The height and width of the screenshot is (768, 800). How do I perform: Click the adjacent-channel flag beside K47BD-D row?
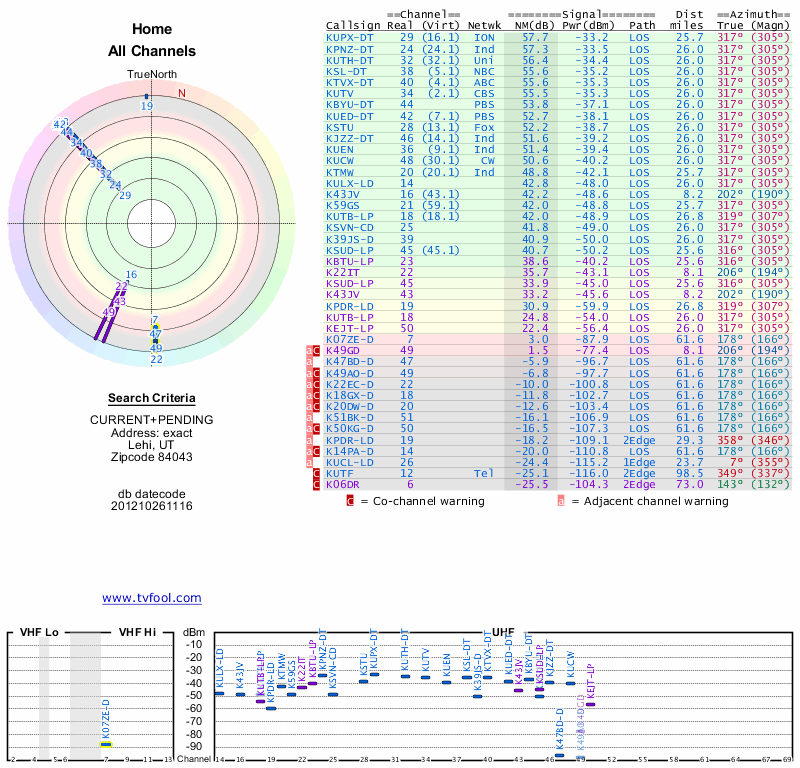click(x=309, y=362)
